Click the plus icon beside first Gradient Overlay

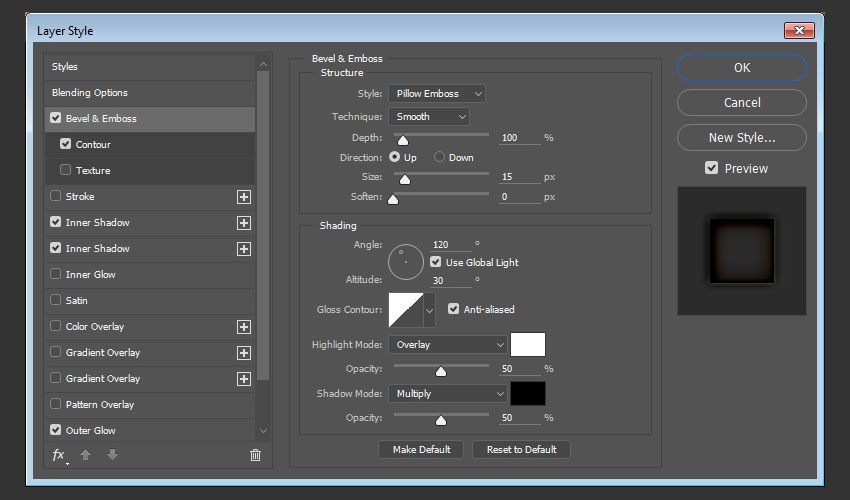243,353
